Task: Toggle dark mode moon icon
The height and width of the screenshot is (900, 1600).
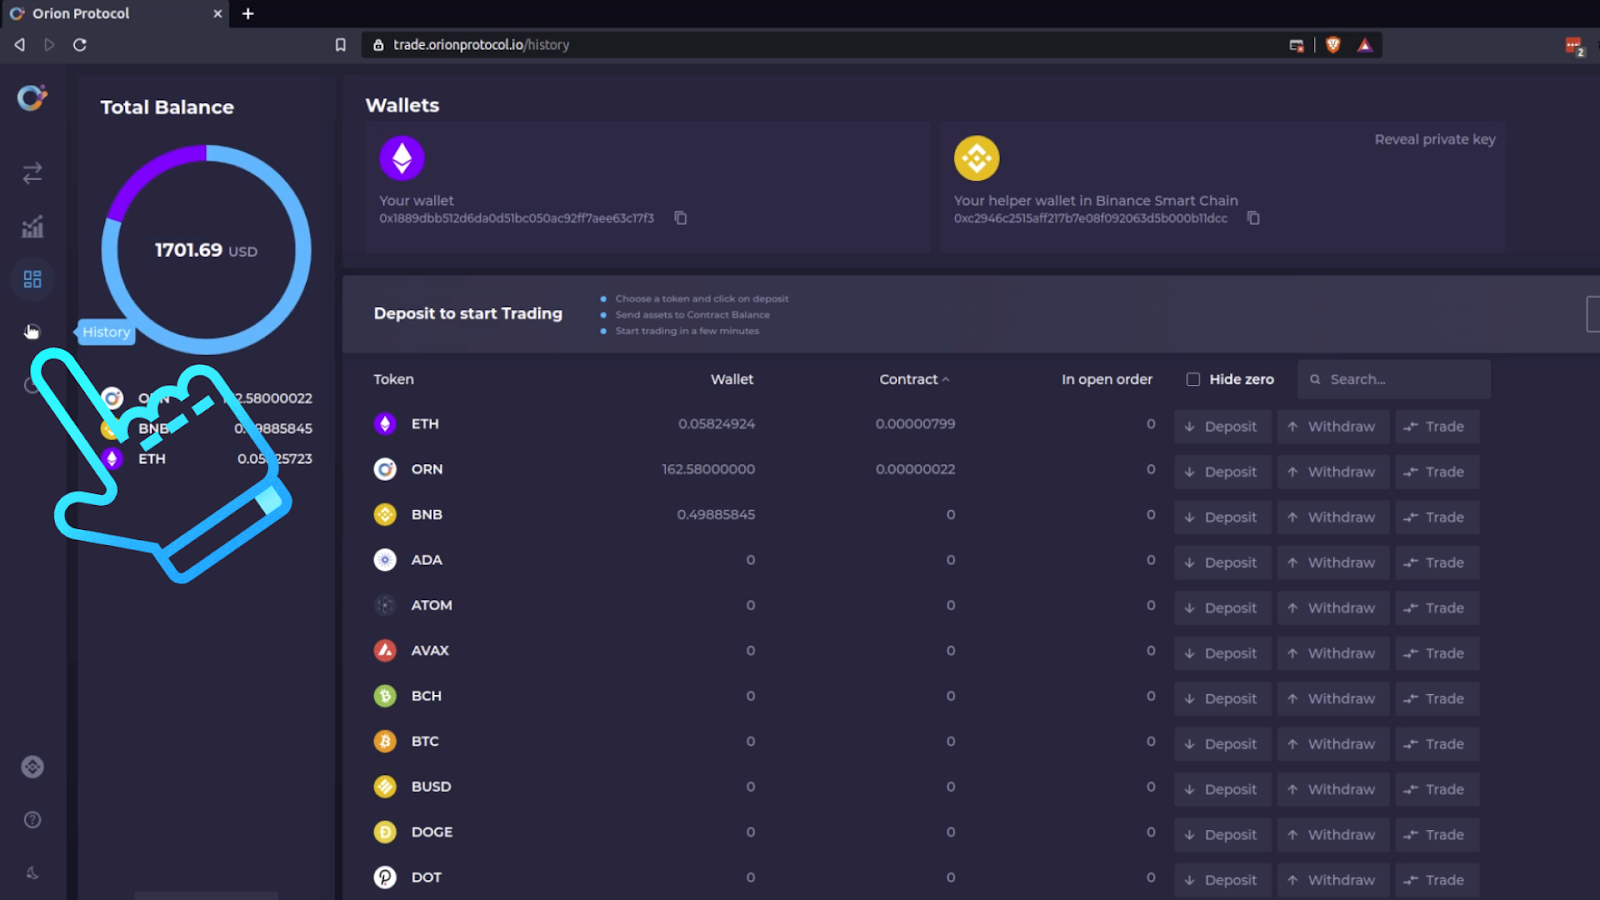Action: click(32, 873)
